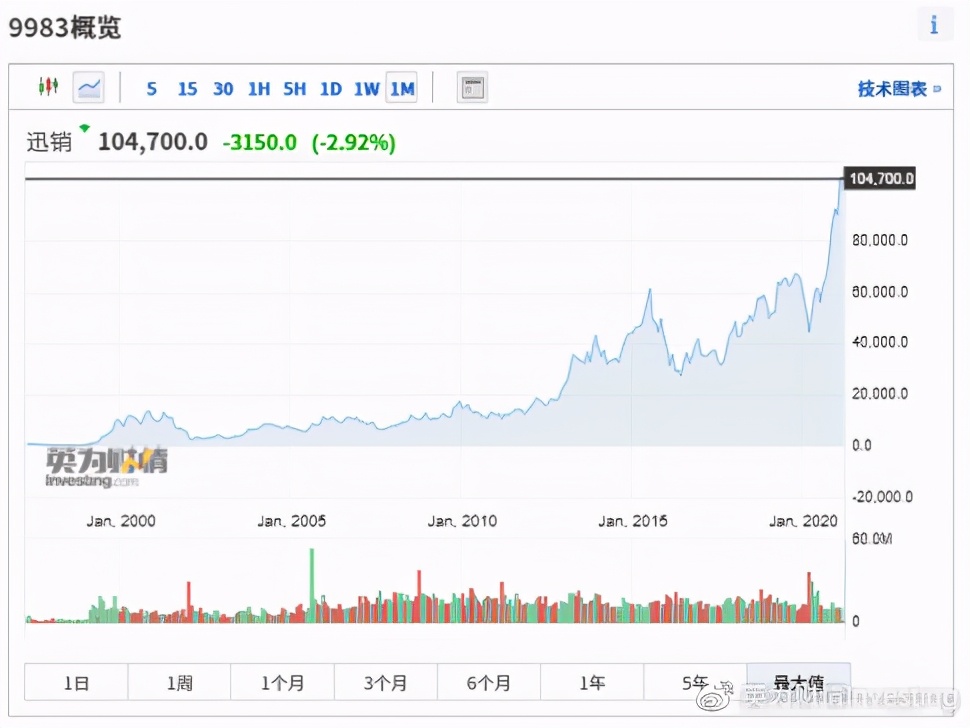The width and height of the screenshot is (970, 728).
Task: Select the 最大值 maximum range tab
Action: 798,683
